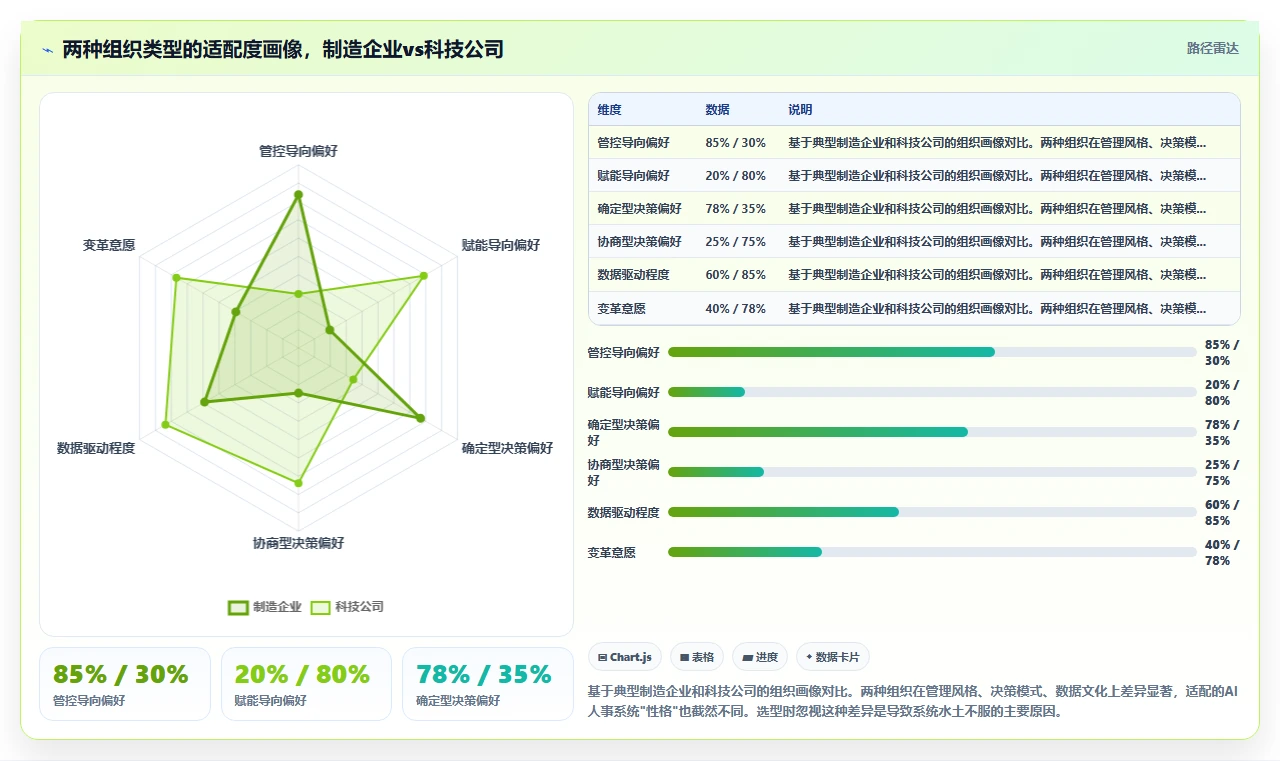
Task: Click radar axis label 变革意愿
Action: 109,244
